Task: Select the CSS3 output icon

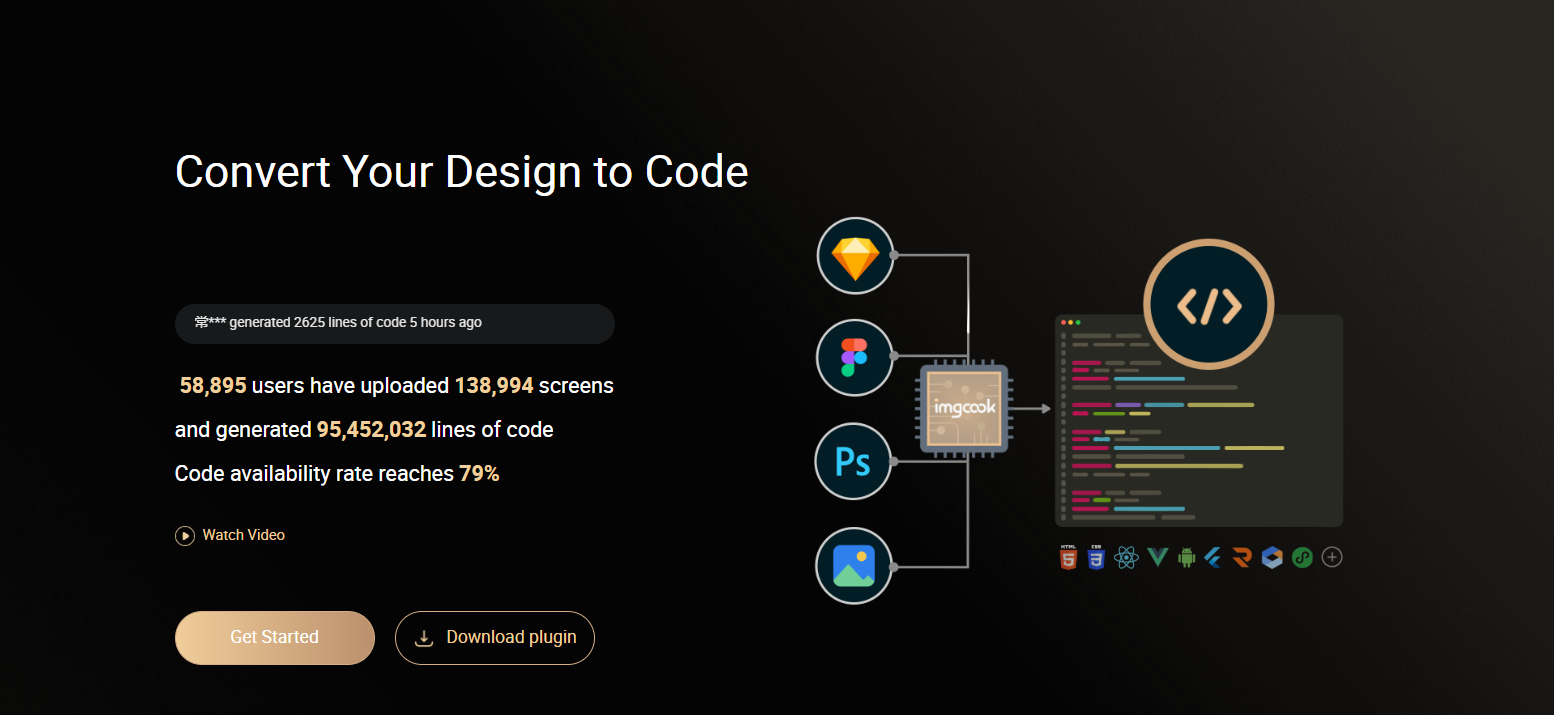Action: 1097,557
